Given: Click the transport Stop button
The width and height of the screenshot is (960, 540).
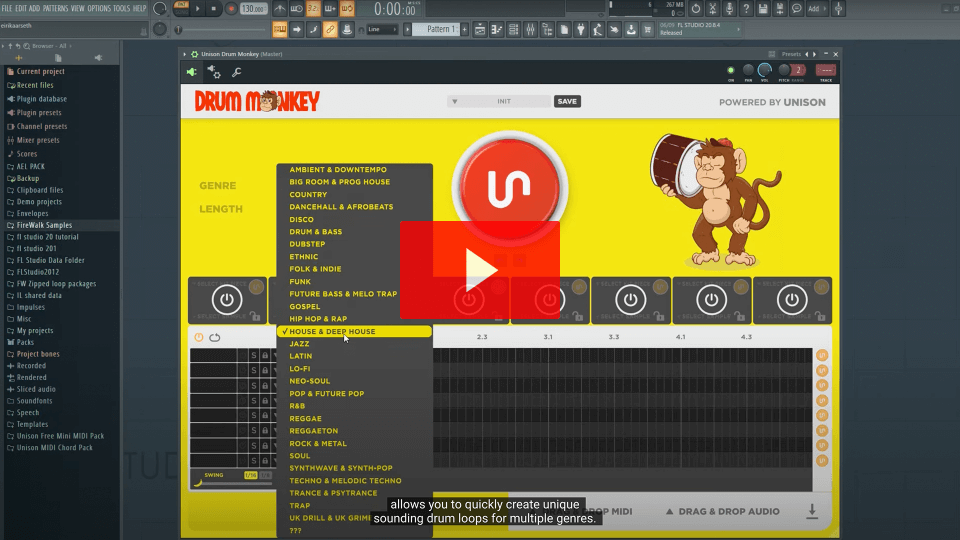Looking at the screenshot, I should [x=214, y=9].
